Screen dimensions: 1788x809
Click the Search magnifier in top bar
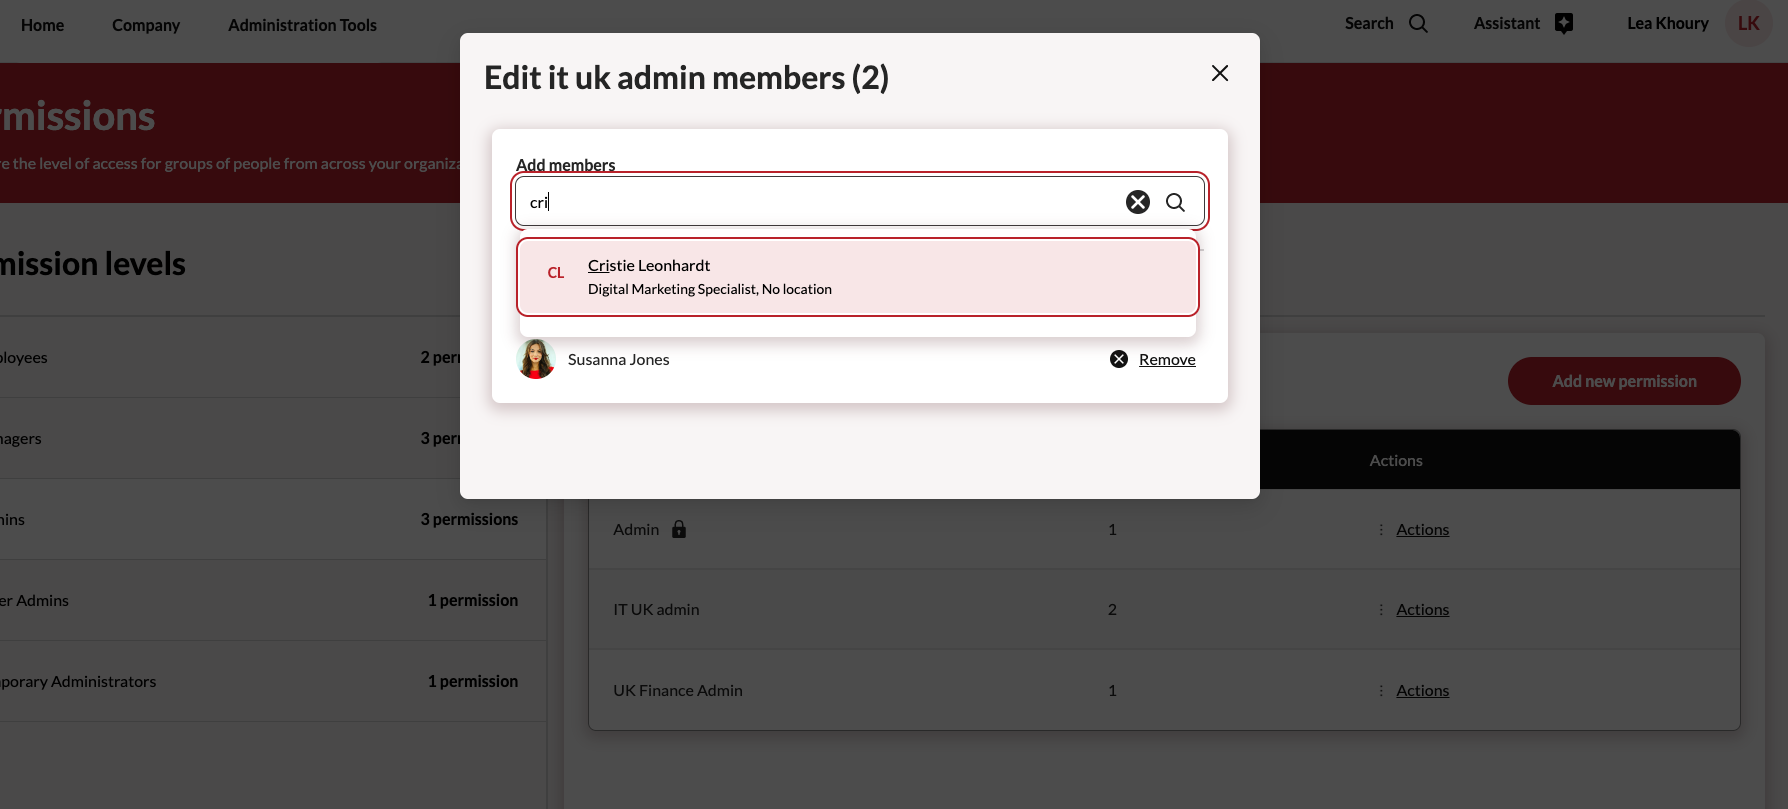[1418, 24]
